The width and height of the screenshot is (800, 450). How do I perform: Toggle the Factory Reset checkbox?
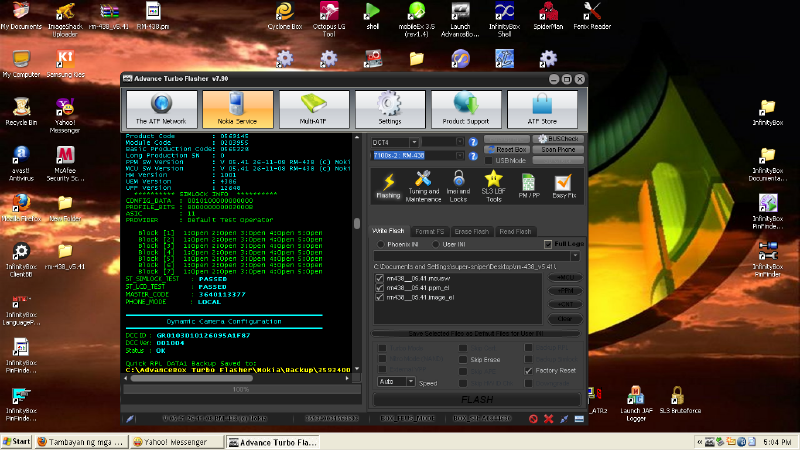coord(529,370)
